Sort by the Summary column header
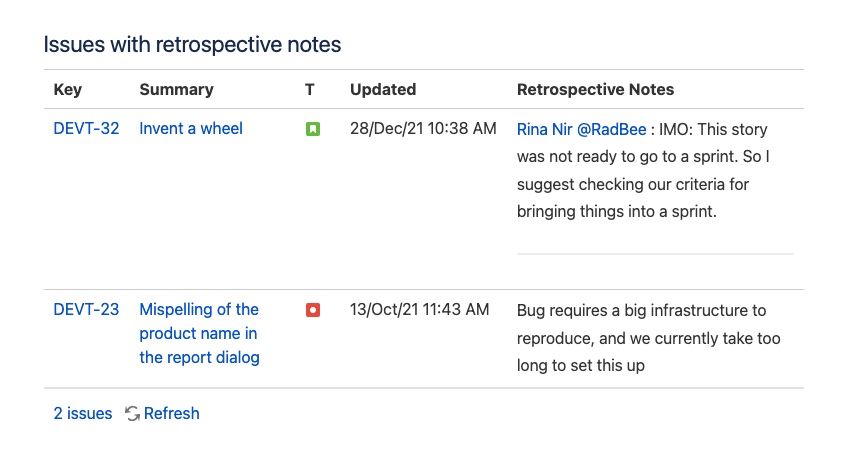This screenshot has width=867, height=459. 176,89
